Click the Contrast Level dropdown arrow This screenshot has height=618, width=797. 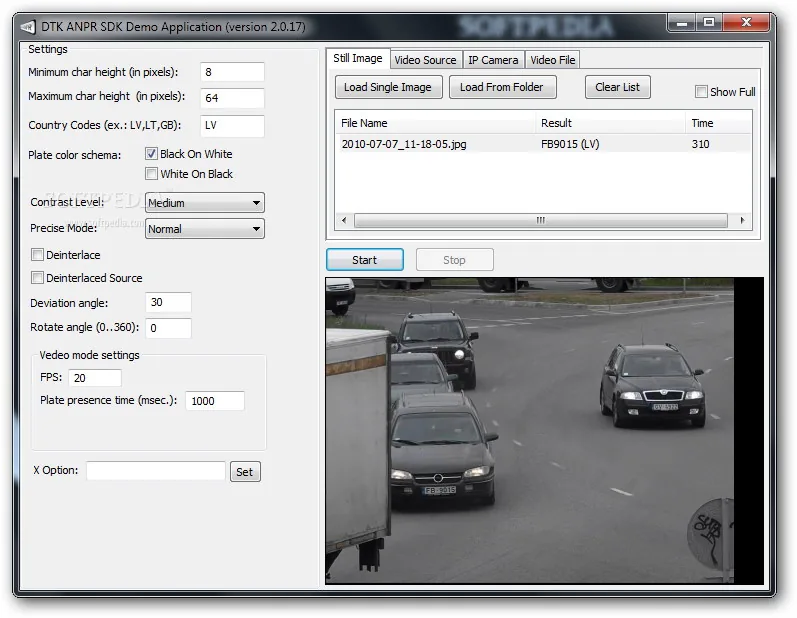click(256, 203)
